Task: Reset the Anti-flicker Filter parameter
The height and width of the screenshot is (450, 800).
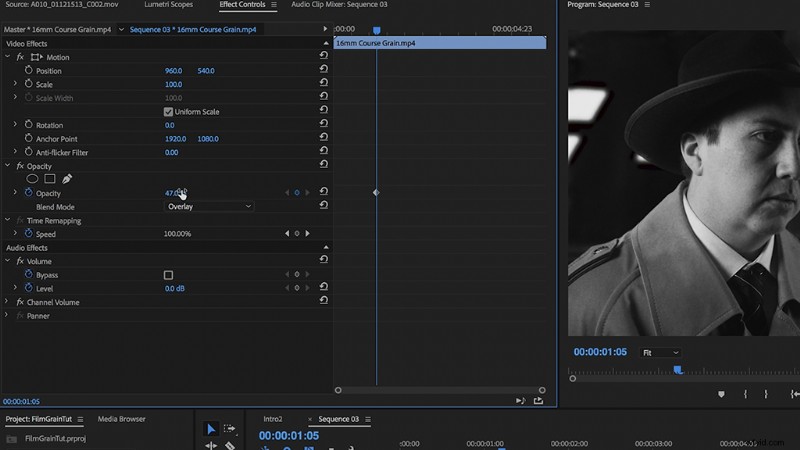Action: 323,151
